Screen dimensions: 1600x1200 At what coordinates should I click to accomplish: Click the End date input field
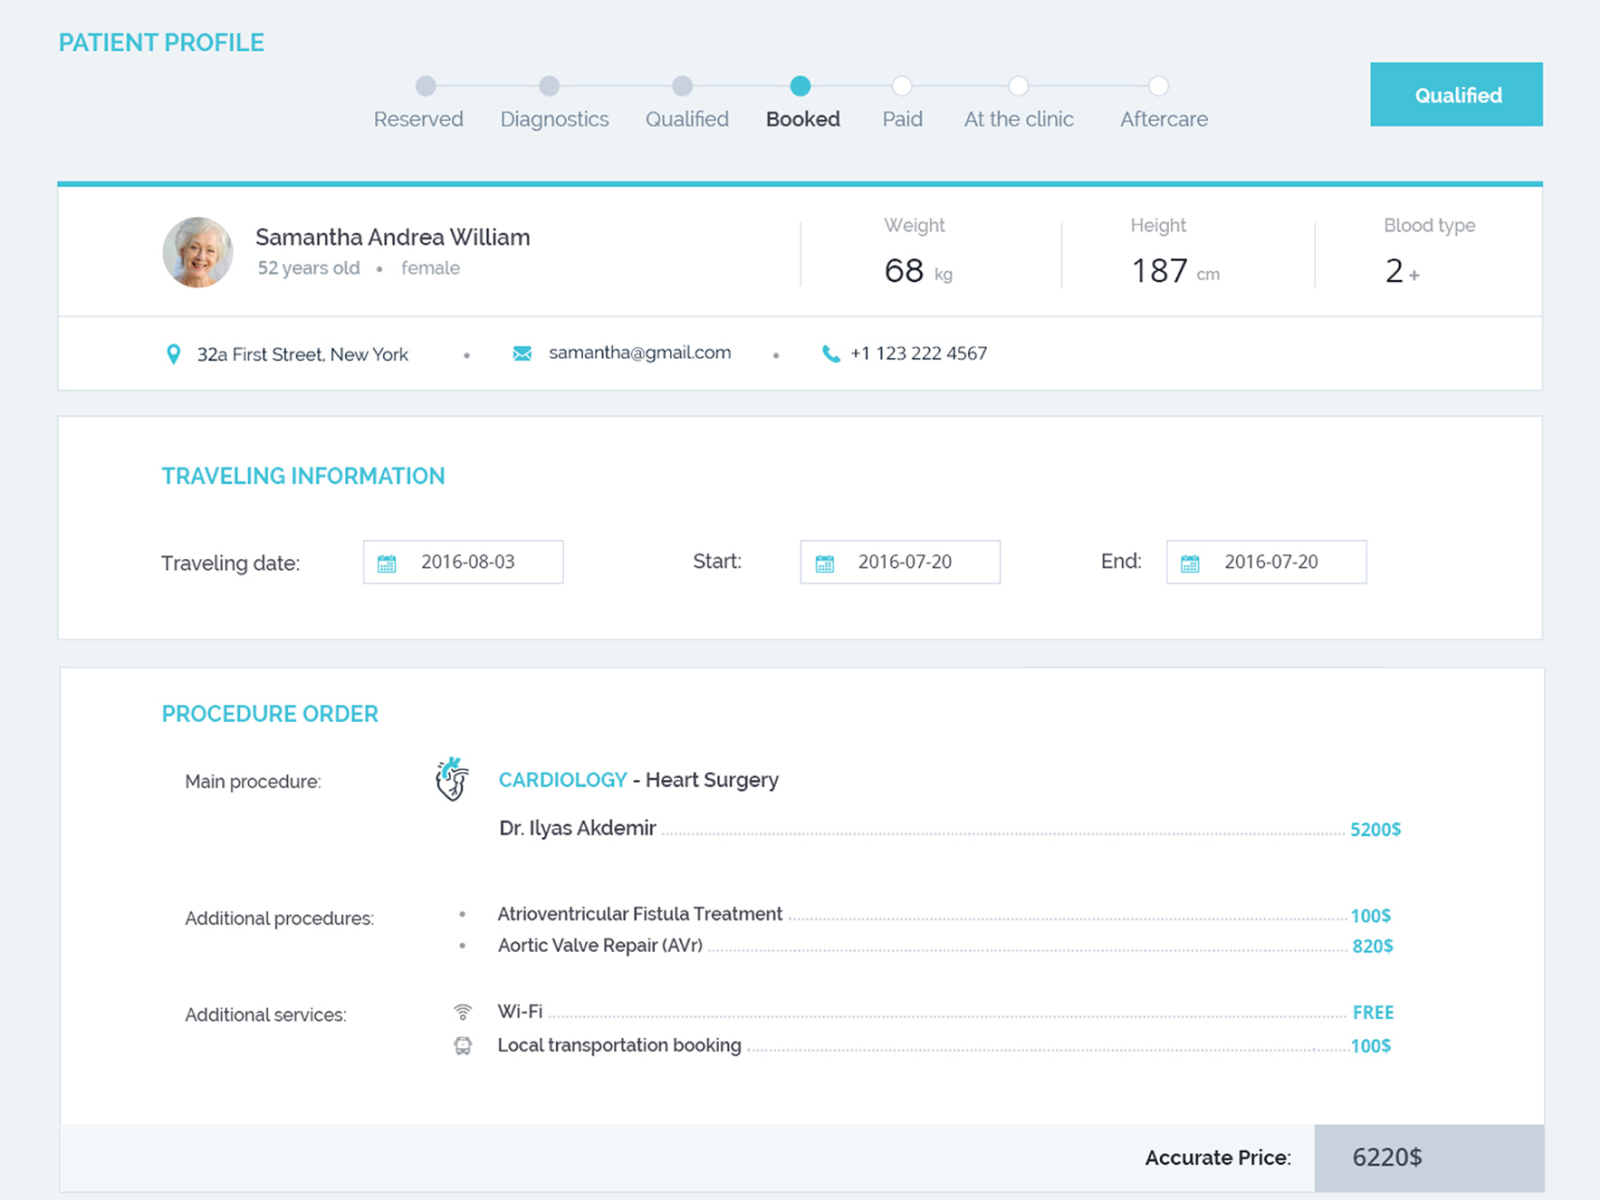point(1266,562)
